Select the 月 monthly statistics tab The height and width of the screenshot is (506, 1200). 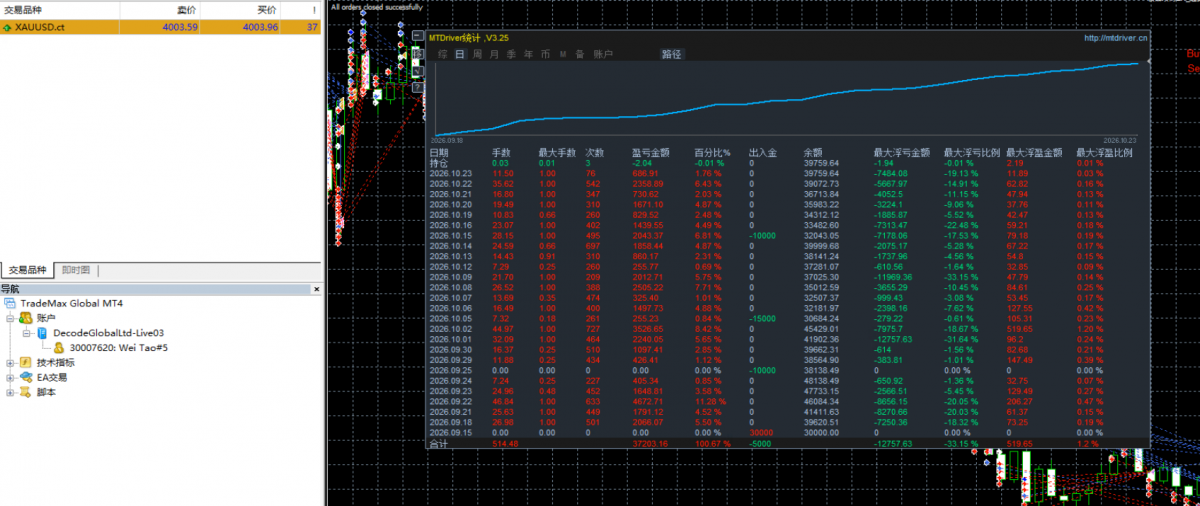click(x=494, y=54)
